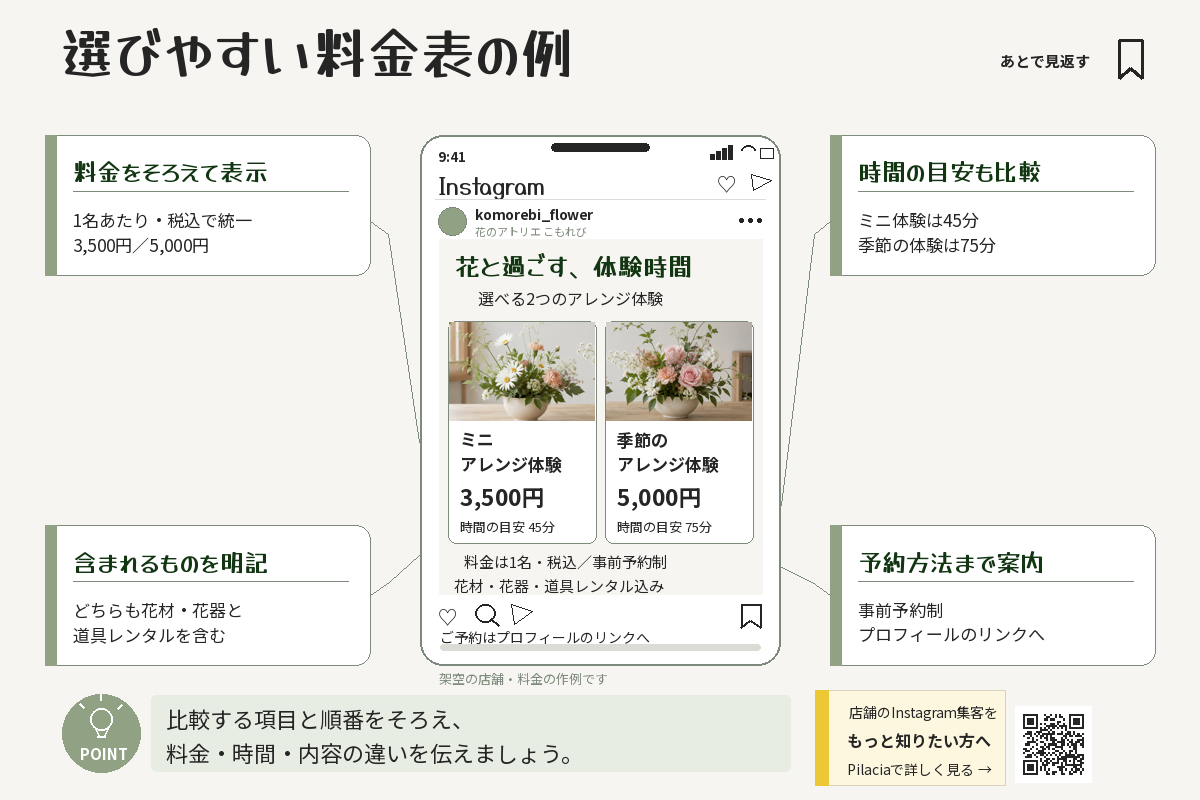
Task: Click the 花材・花器・道具レンタル込み line
Action: (559, 586)
